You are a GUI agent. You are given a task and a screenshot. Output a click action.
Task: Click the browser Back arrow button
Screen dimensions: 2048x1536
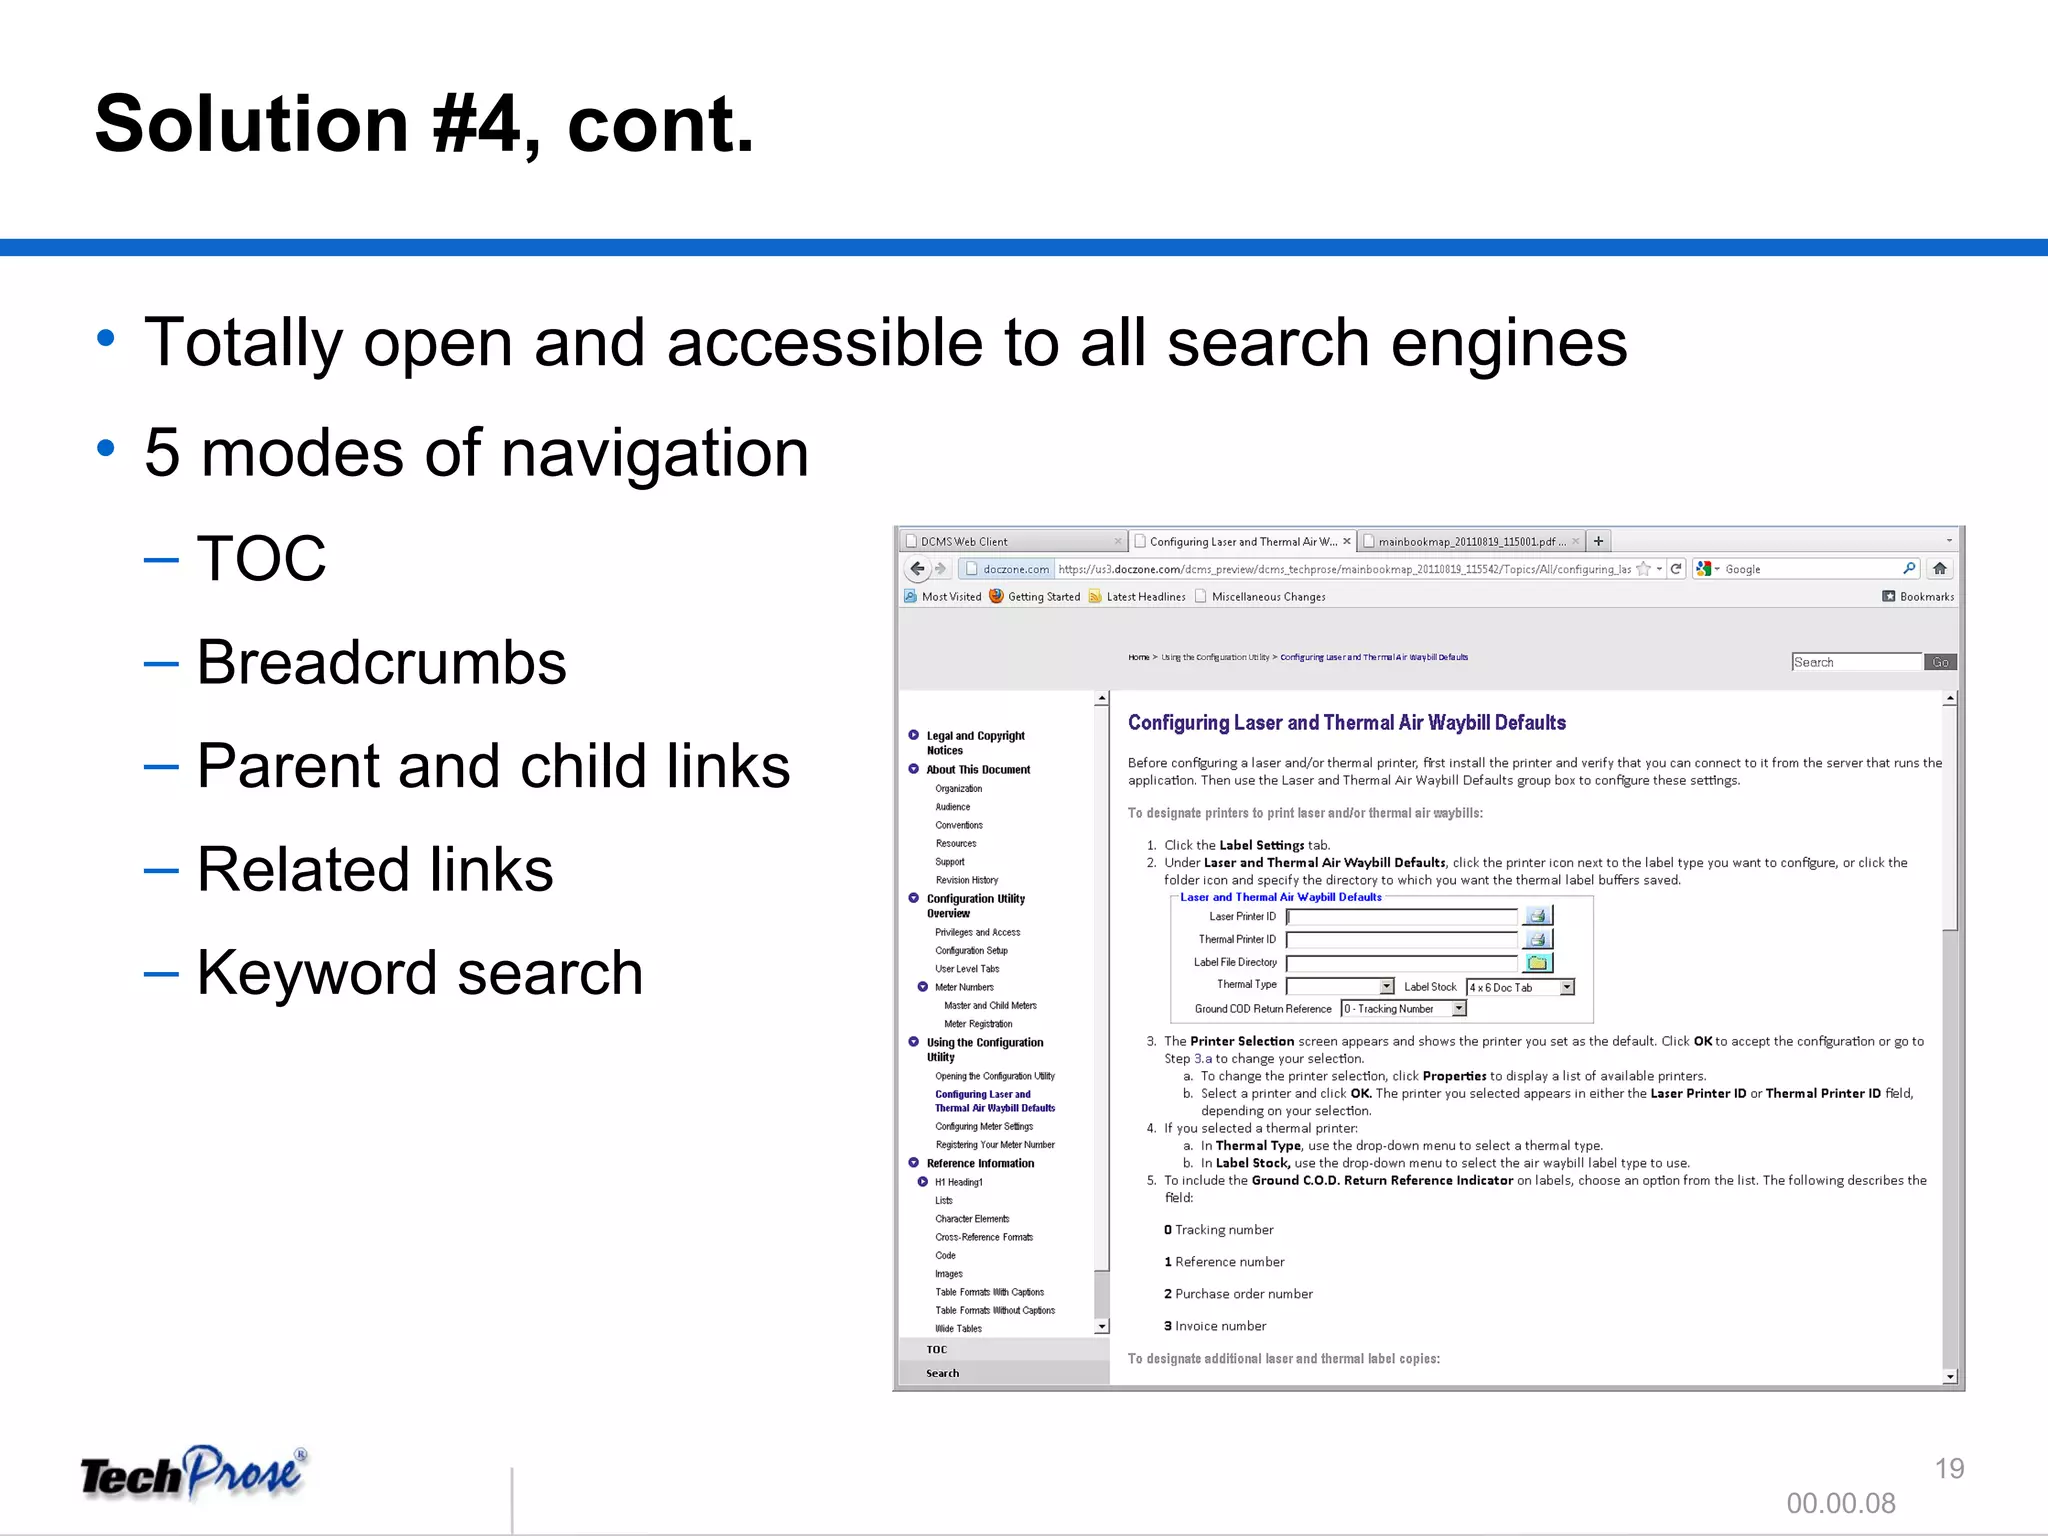tap(917, 569)
